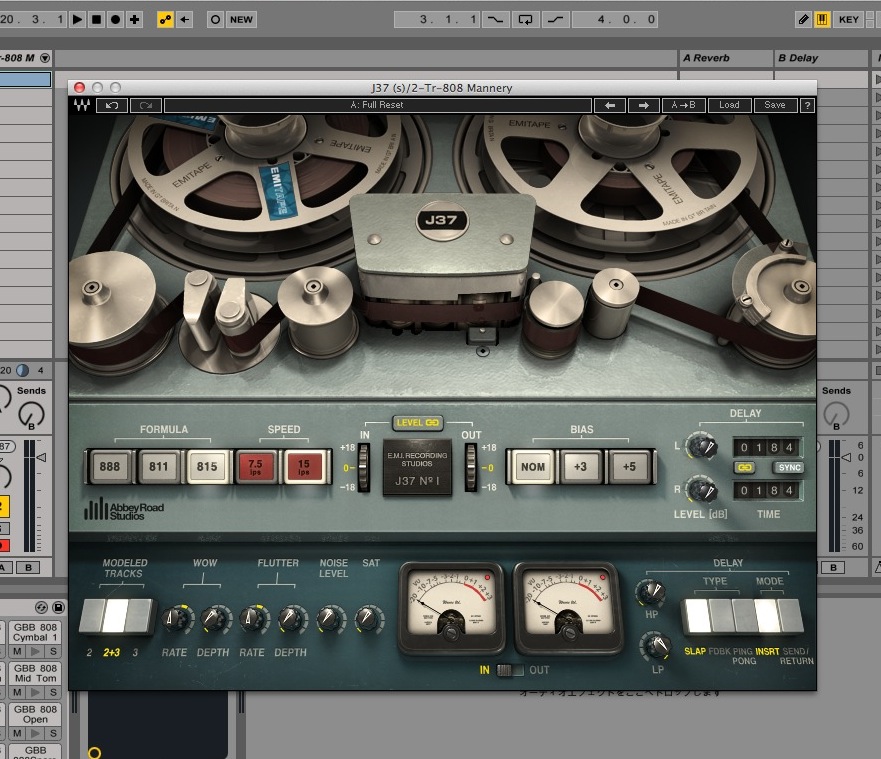The height and width of the screenshot is (759, 881).
Task: Select the B Delay return track header
Action: click(x=821, y=58)
